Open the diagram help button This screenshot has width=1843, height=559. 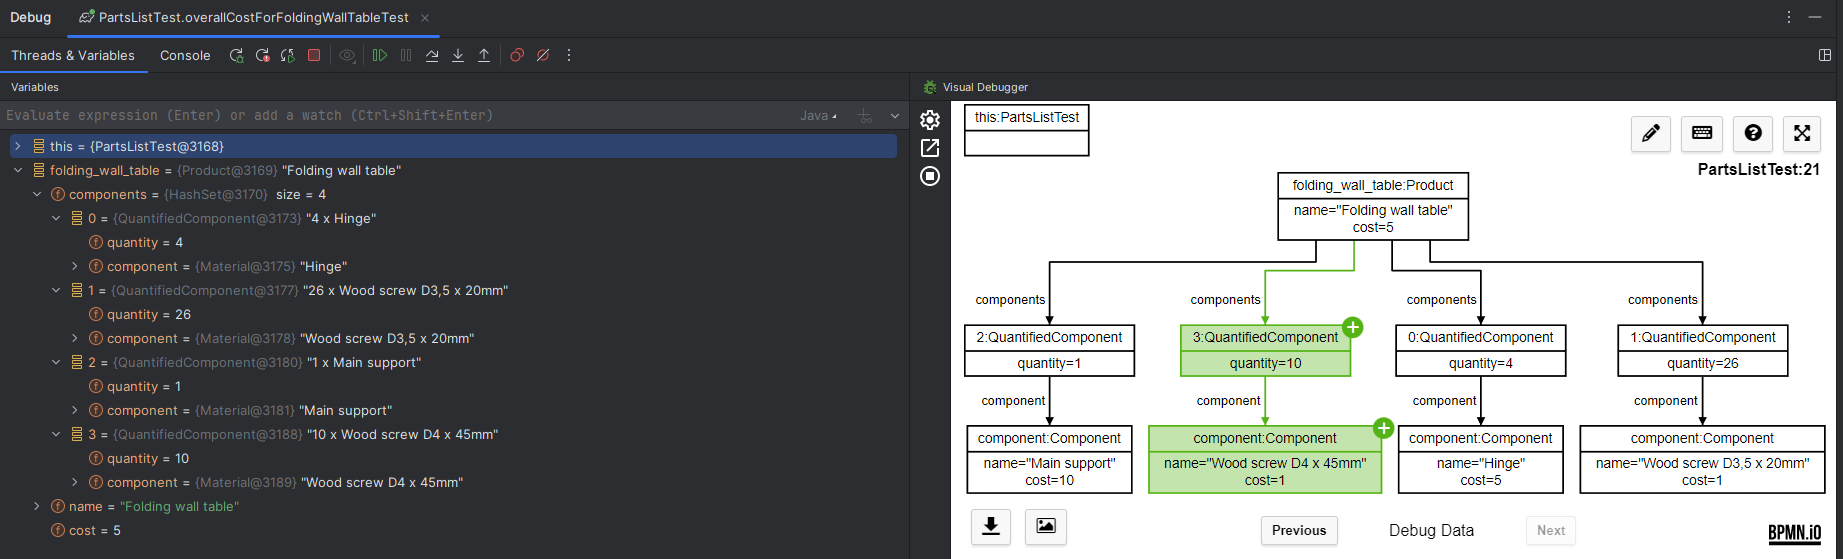click(1753, 133)
